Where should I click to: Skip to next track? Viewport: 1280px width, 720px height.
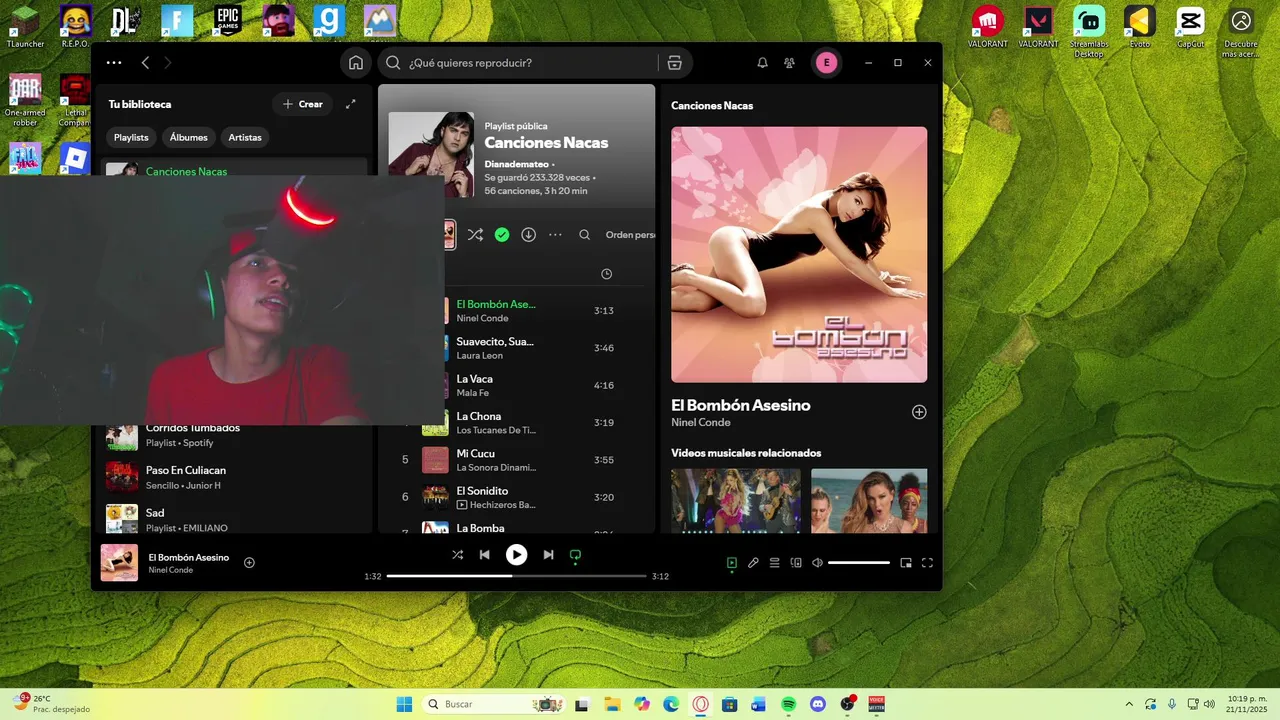tap(548, 554)
